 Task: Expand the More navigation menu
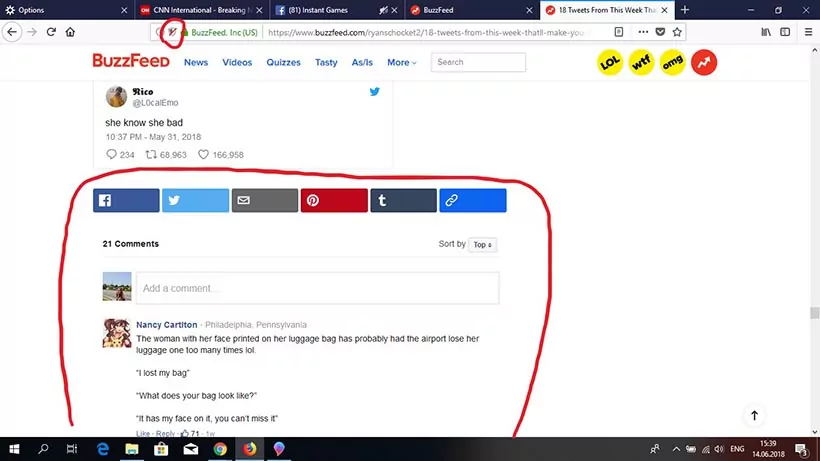click(x=402, y=62)
